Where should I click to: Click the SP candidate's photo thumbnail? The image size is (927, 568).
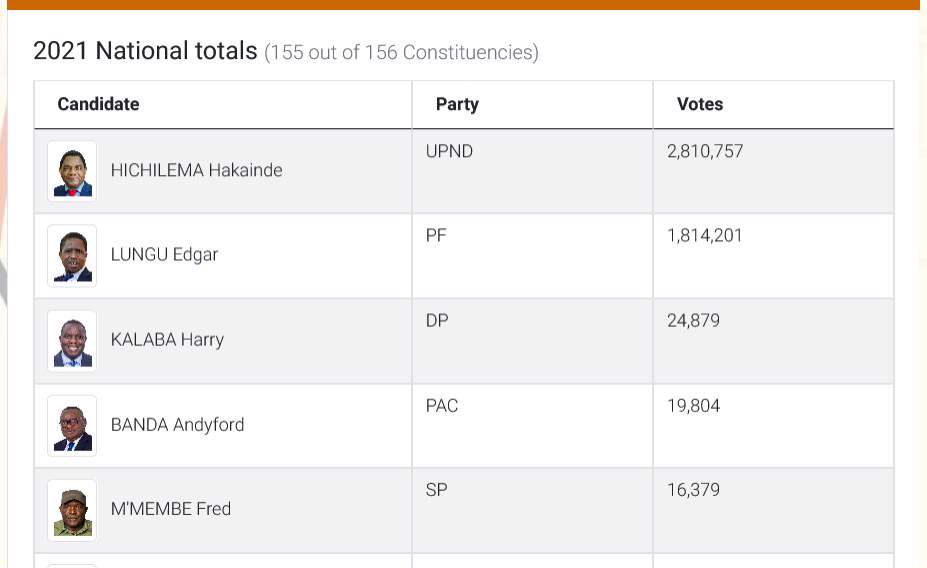coord(72,510)
